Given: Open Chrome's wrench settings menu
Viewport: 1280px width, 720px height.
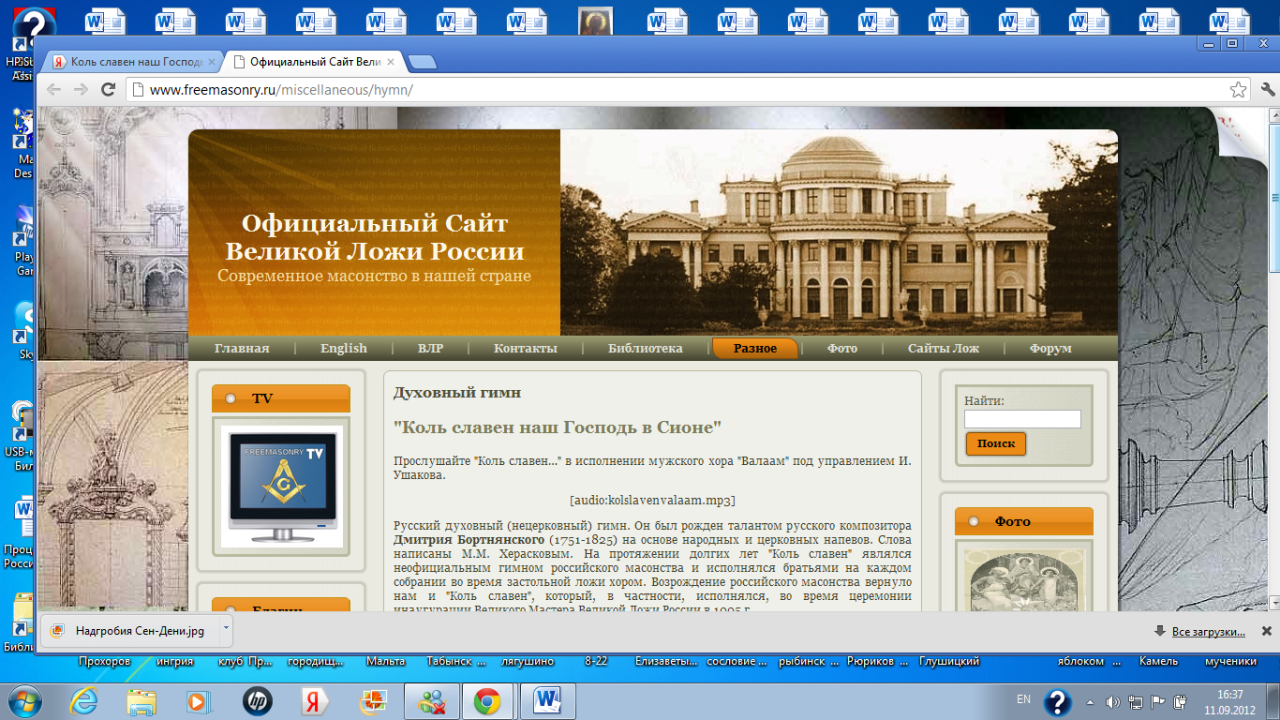Looking at the screenshot, I should 1267,90.
